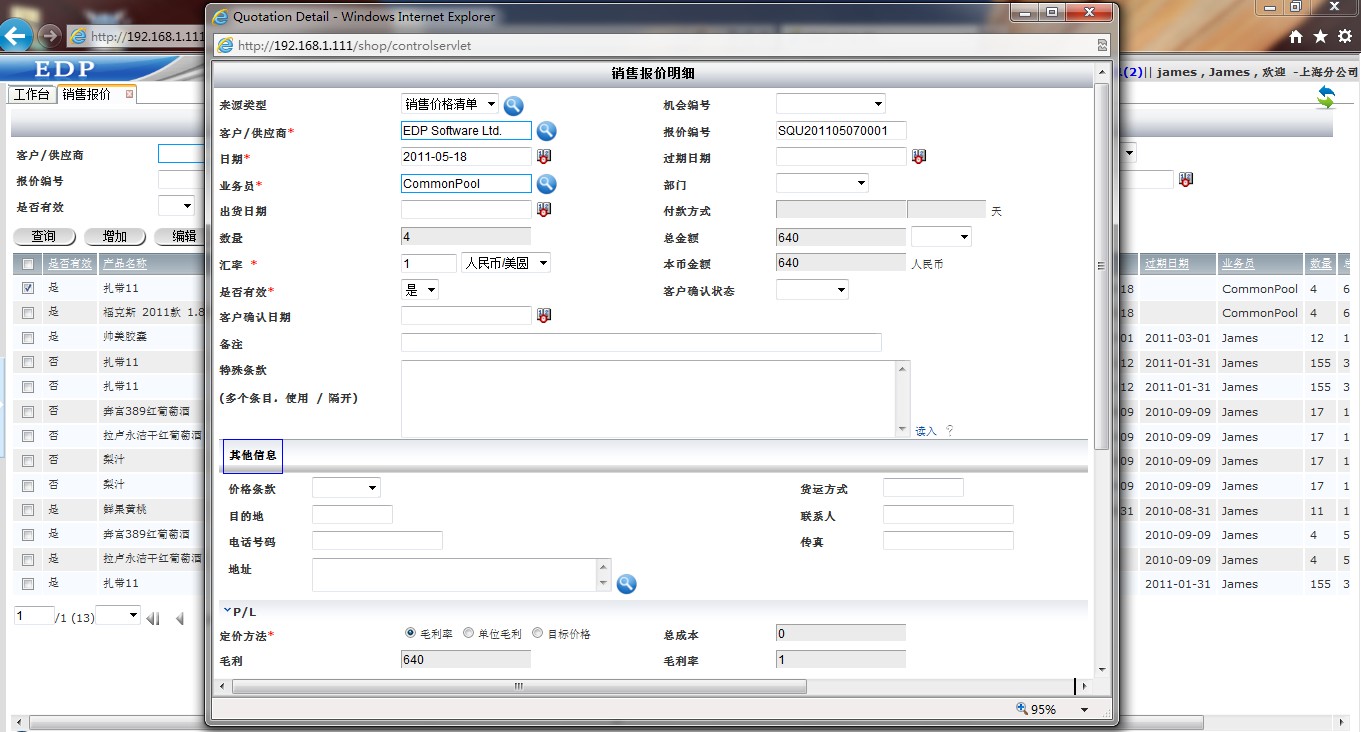The image size is (1361, 732).
Task: Click the green refresh icon at top right
Action: [x=1326, y=97]
